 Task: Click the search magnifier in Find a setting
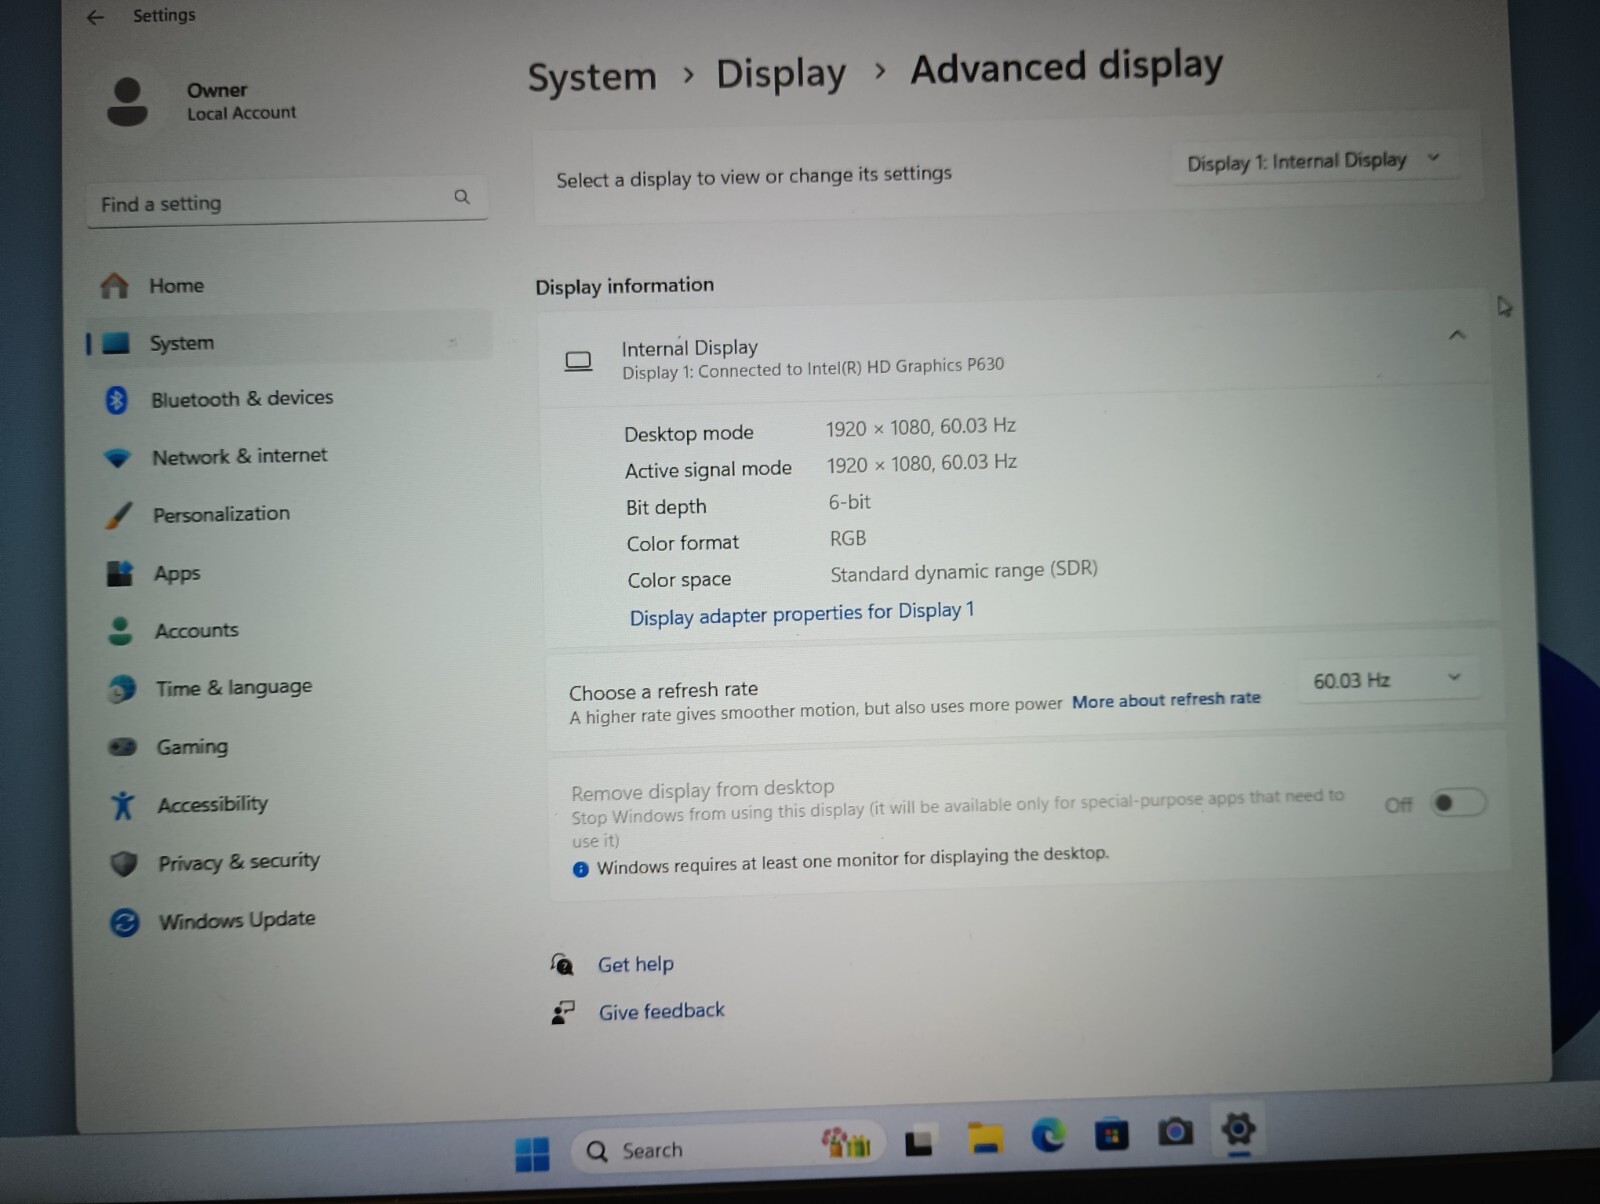(x=461, y=197)
